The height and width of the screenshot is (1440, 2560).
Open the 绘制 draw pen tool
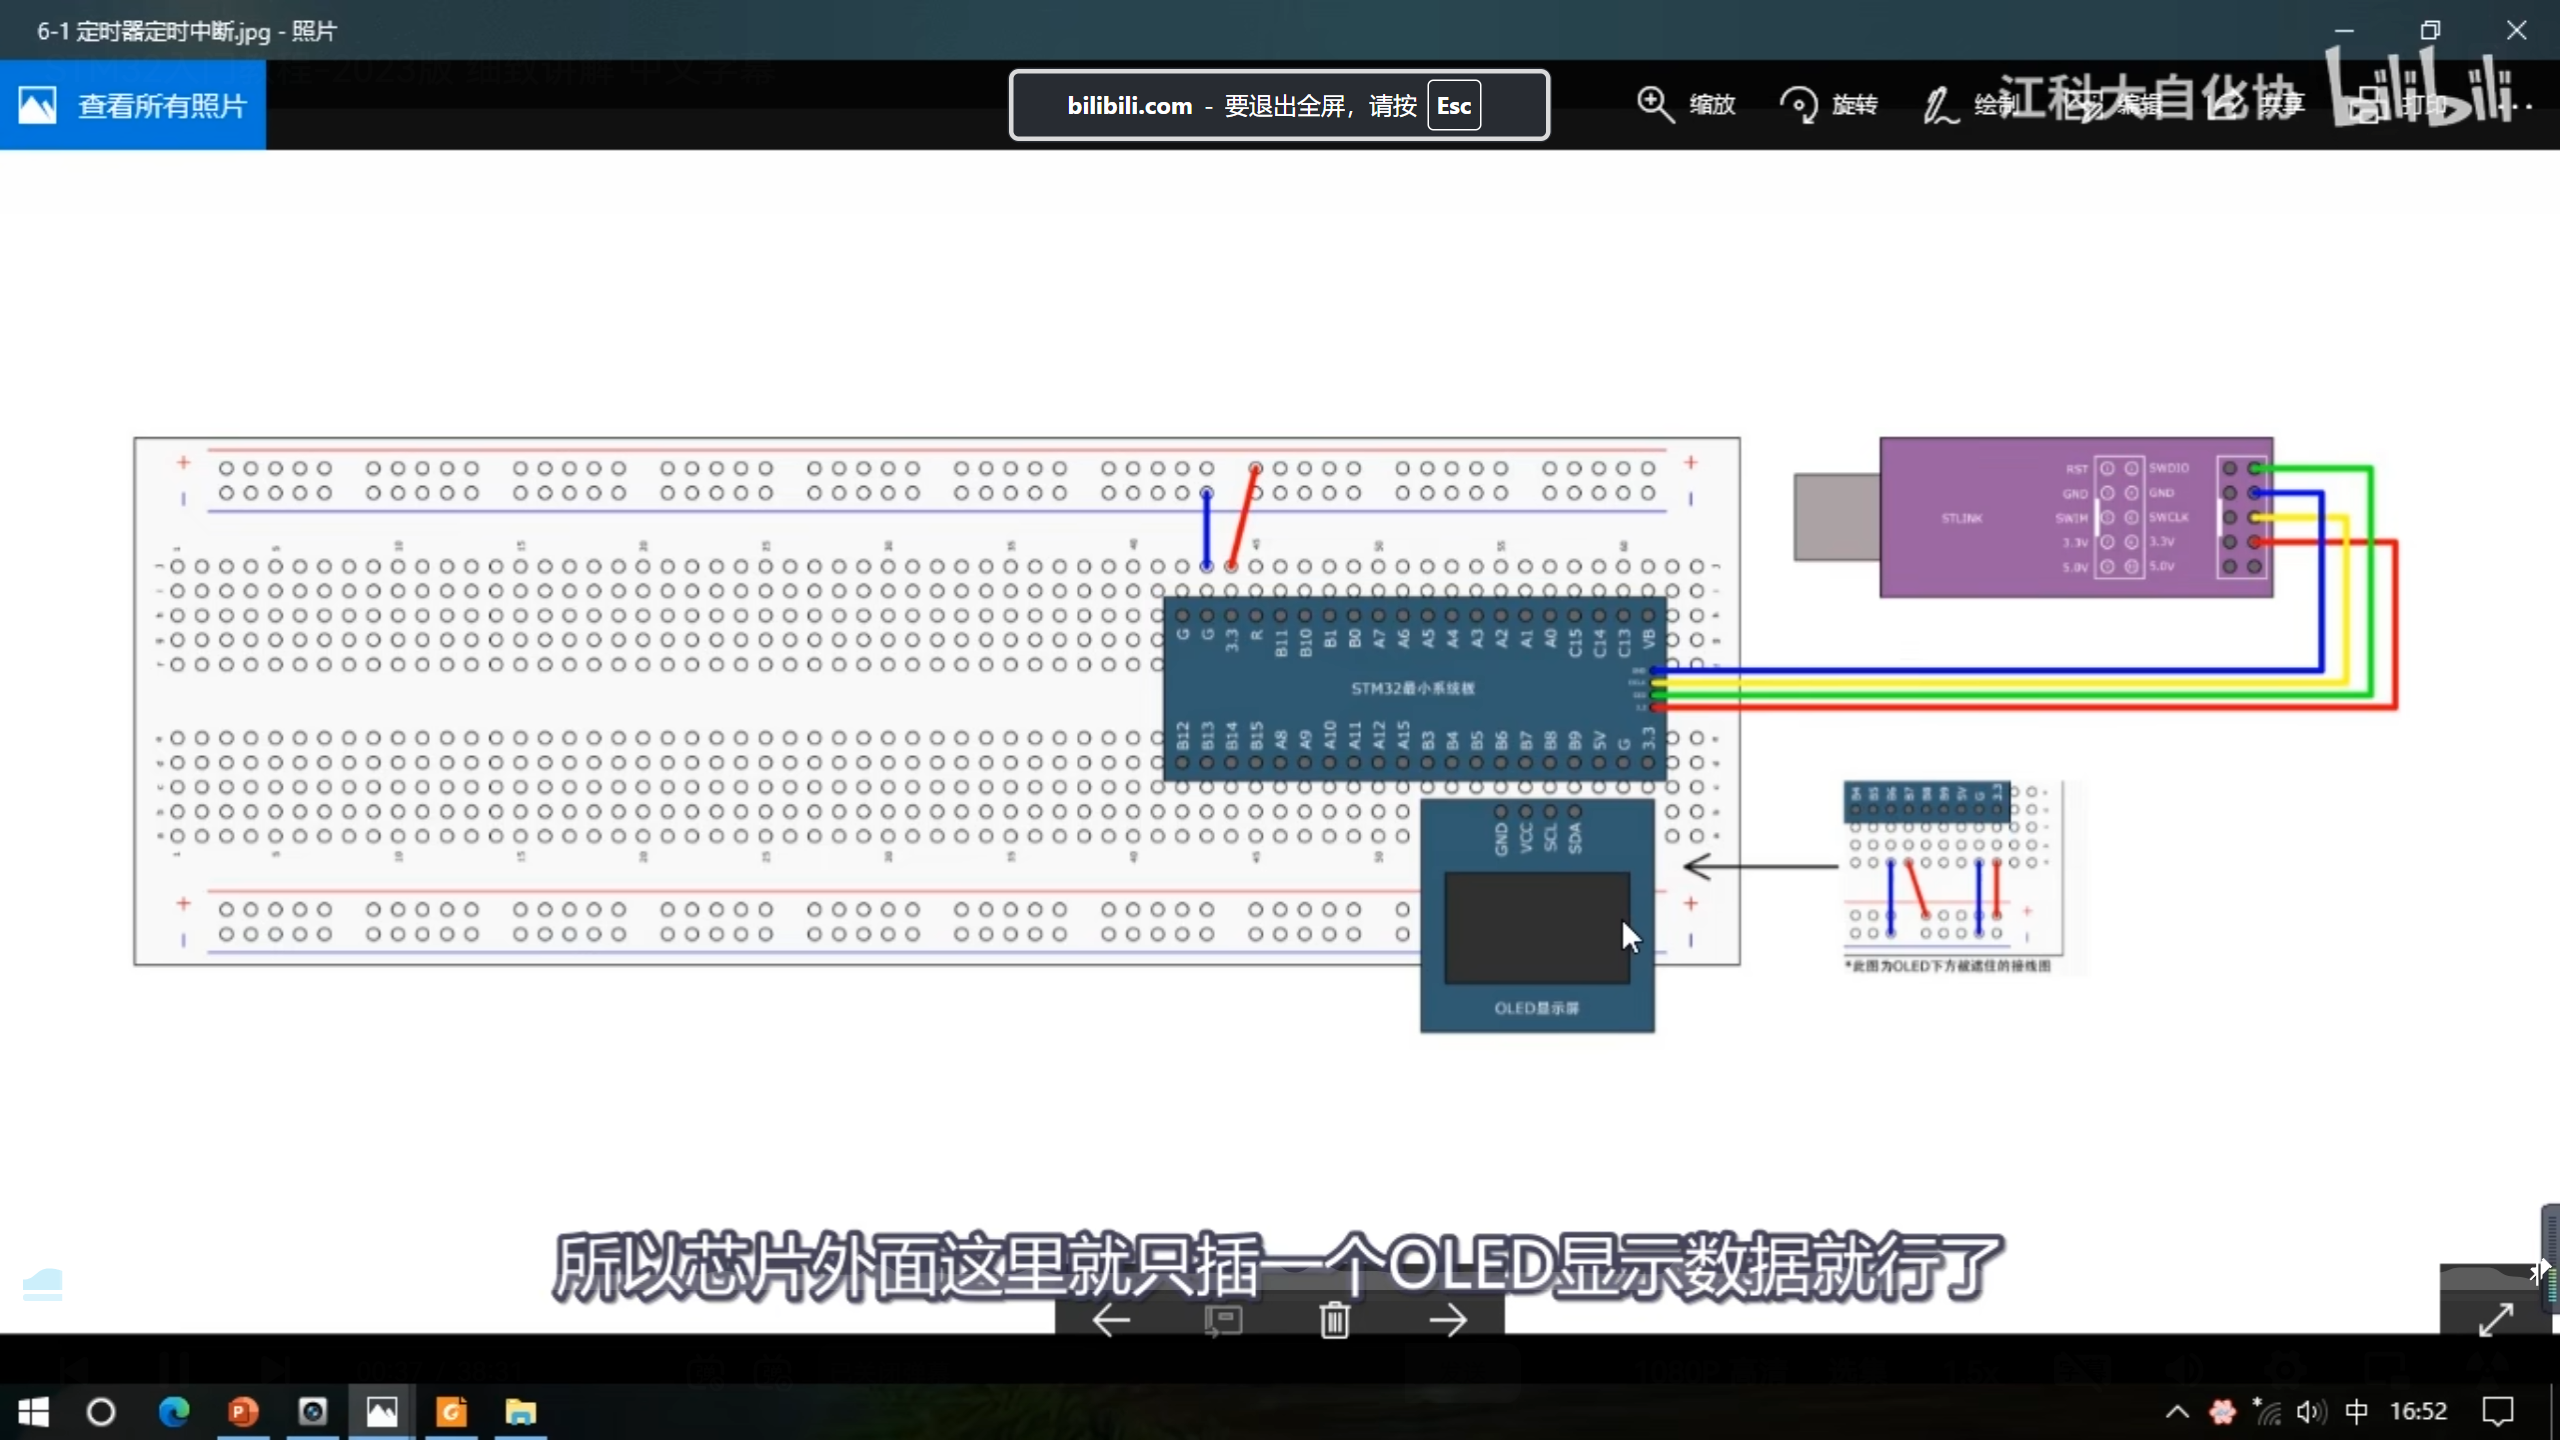(1941, 104)
